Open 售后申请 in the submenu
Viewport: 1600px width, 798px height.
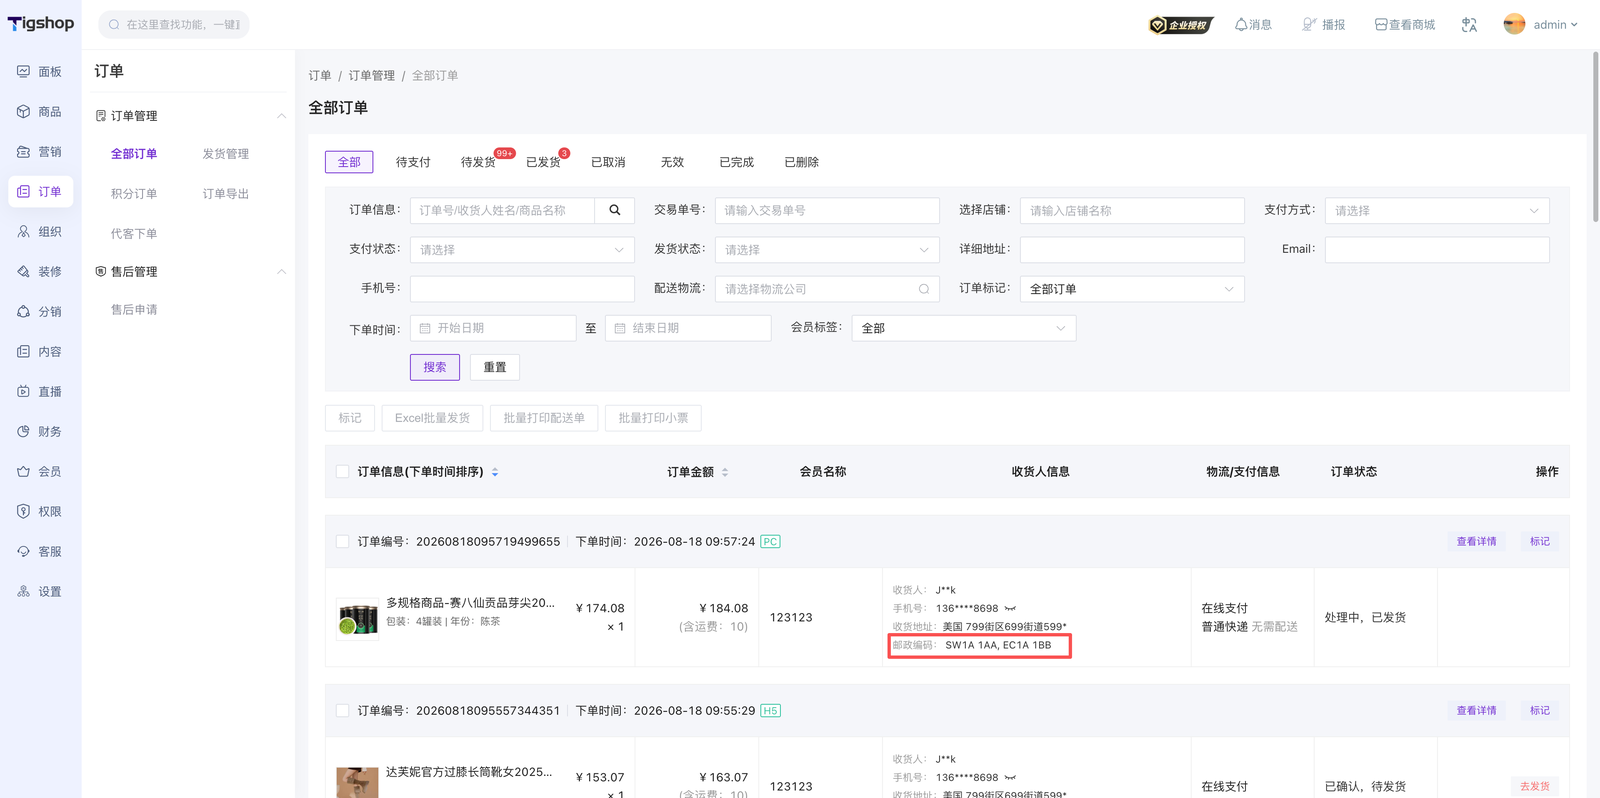pos(134,310)
